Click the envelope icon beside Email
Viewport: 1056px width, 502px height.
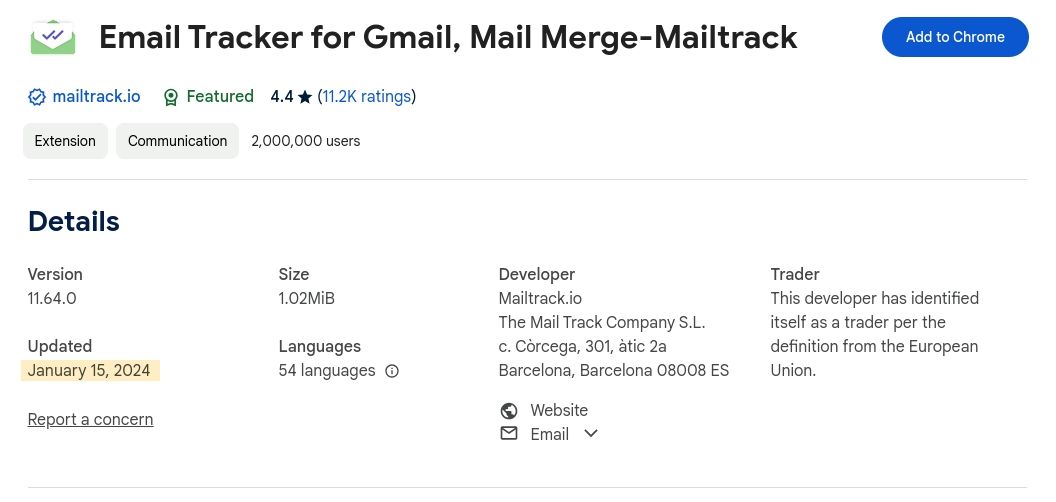coord(509,433)
